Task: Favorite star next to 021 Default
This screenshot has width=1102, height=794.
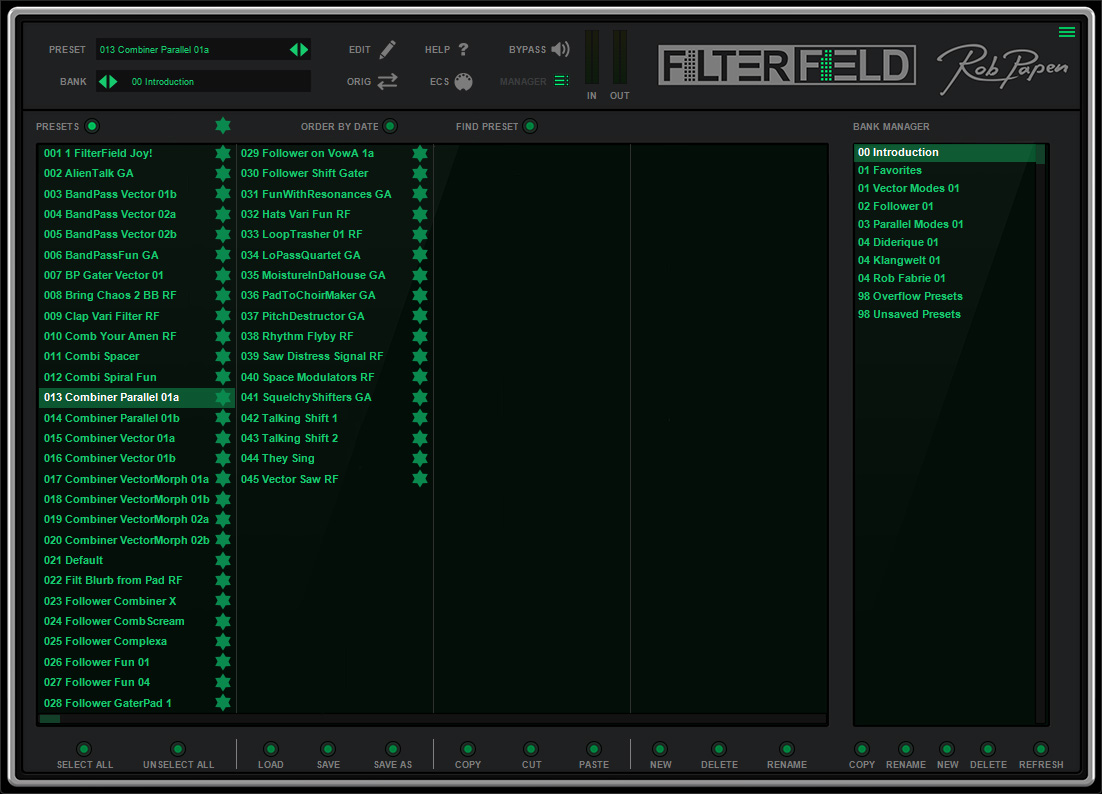Action: coord(223,560)
